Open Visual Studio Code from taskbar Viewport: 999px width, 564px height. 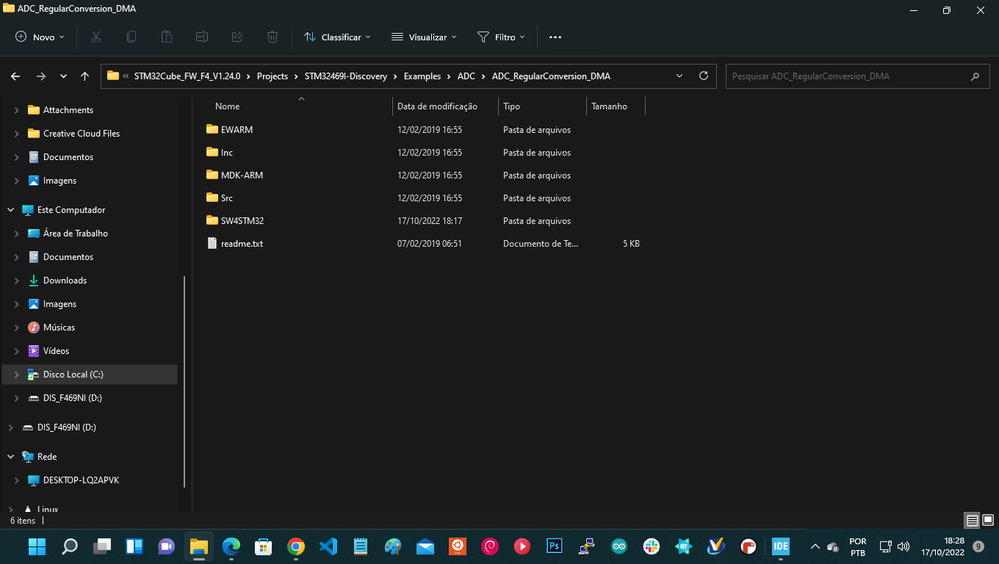pyautogui.click(x=328, y=546)
